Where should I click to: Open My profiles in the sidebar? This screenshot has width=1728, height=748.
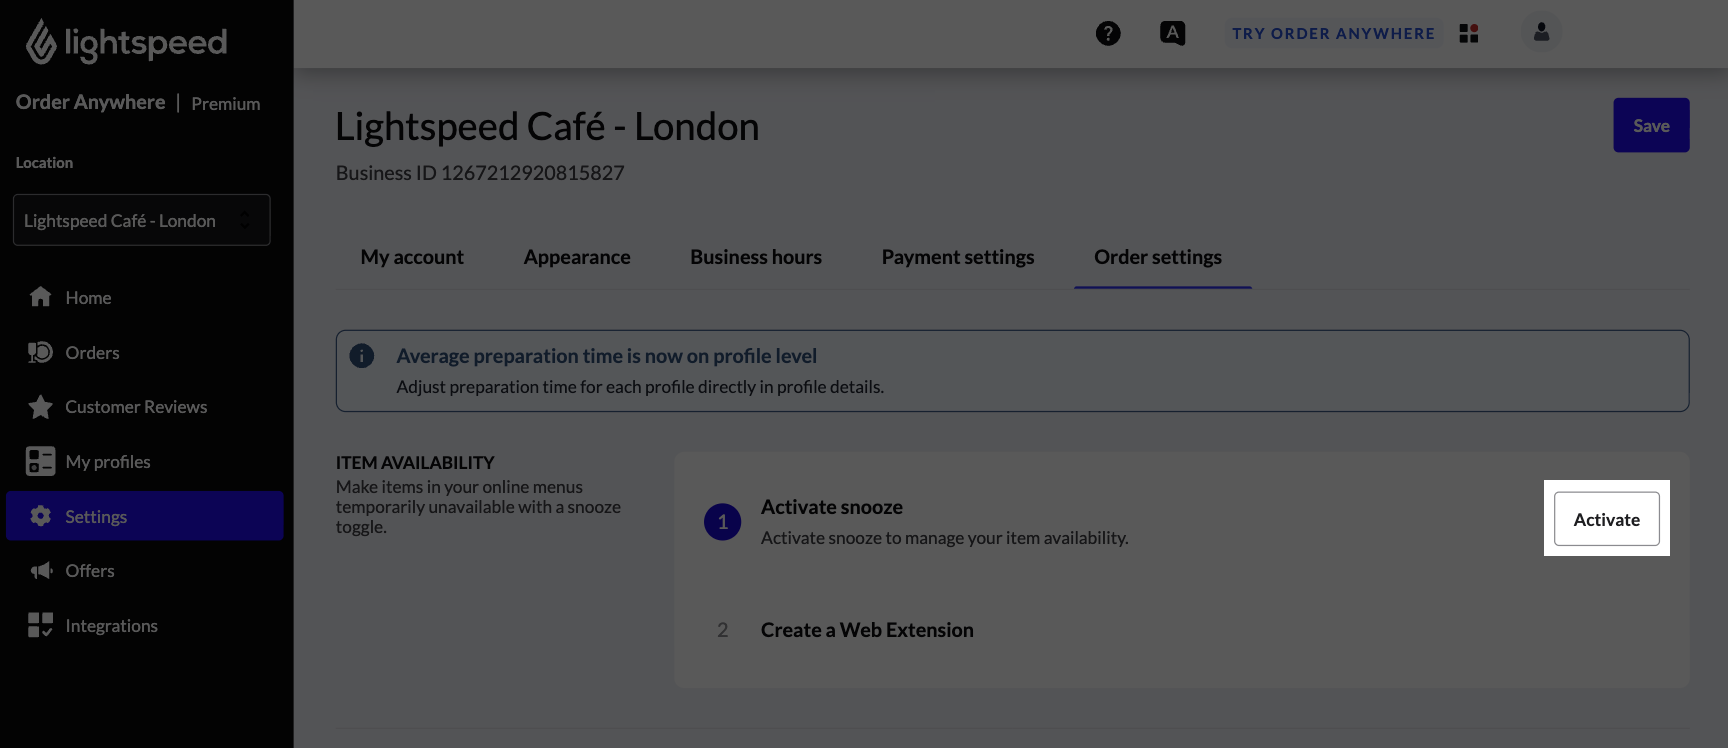(108, 461)
